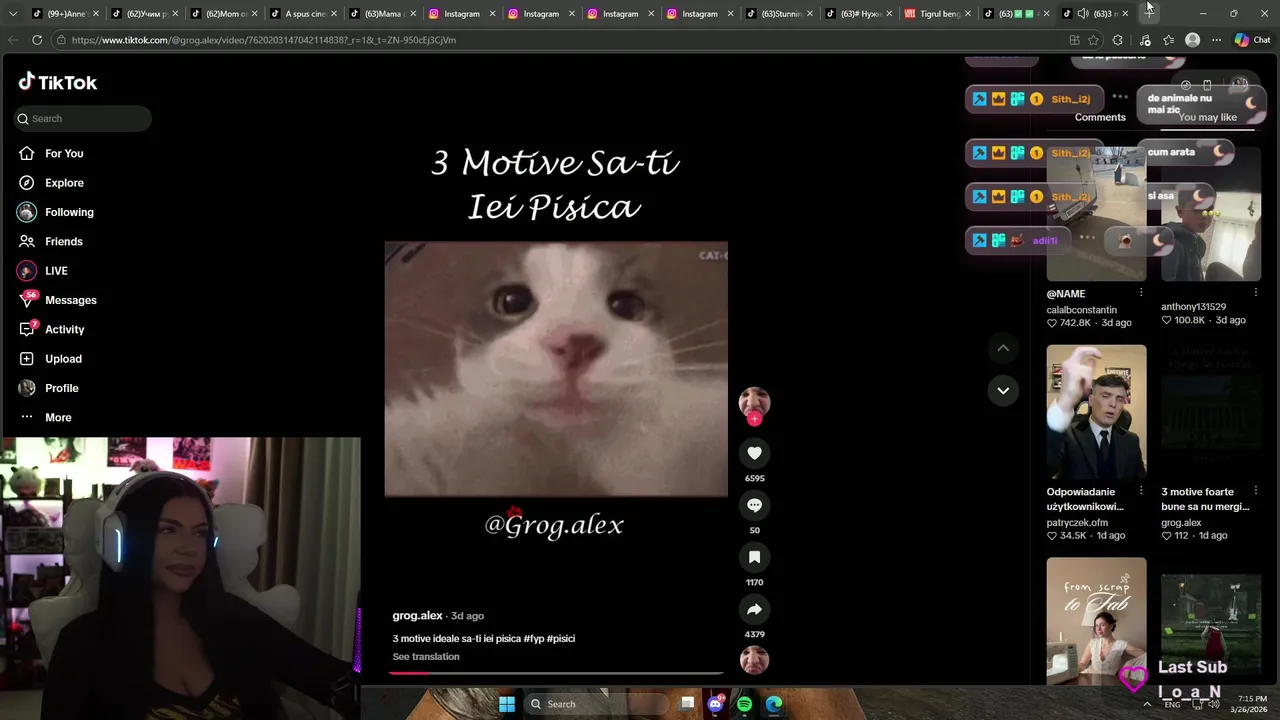The width and height of the screenshot is (1280, 720).
Task: Click the Windows taskbar search box
Action: 594,704
